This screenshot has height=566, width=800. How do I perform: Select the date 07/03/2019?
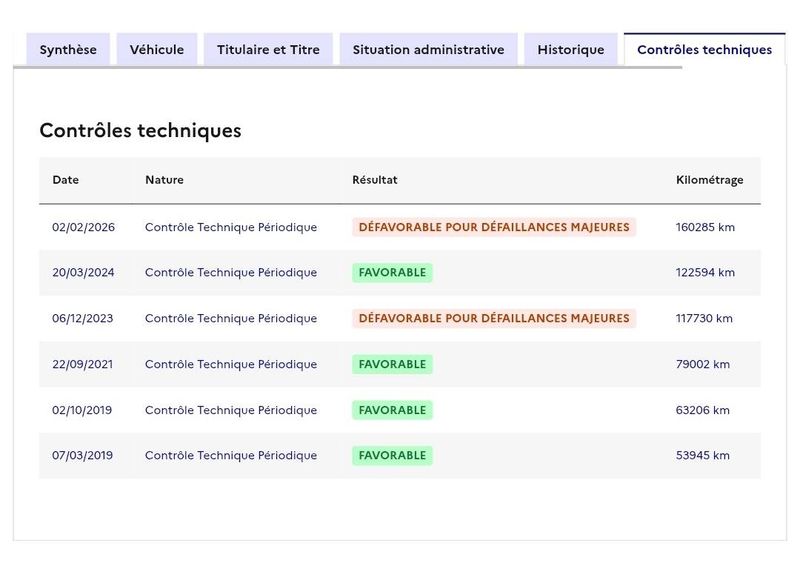[x=82, y=455]
